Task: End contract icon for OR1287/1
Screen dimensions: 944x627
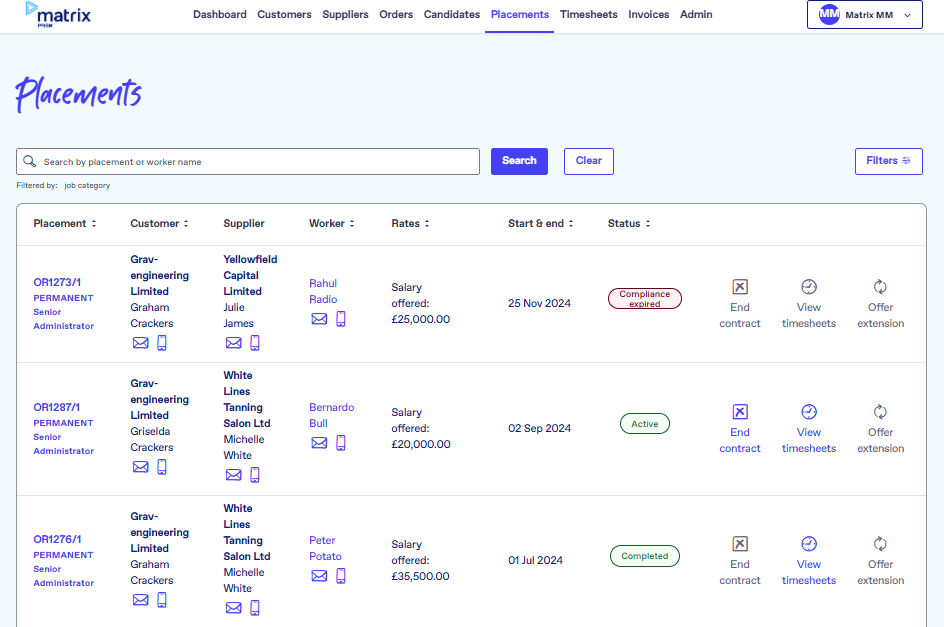Action: pyautogui.click(x=740, y=412)
